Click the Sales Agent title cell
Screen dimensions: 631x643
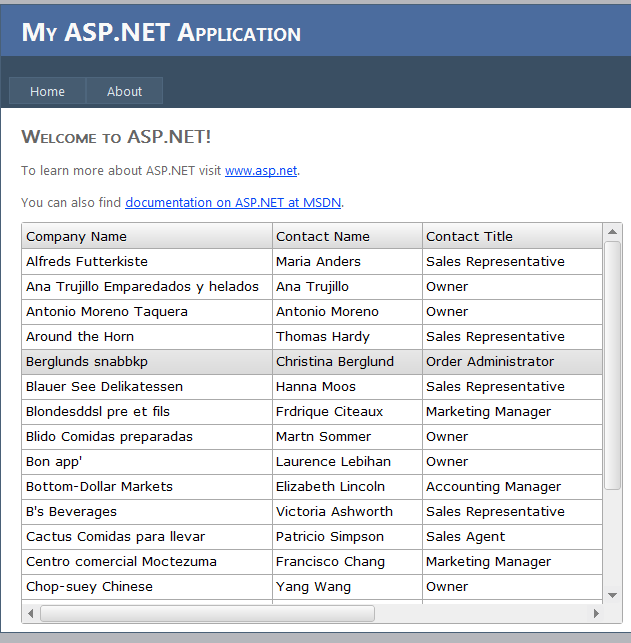coord(512,537)
